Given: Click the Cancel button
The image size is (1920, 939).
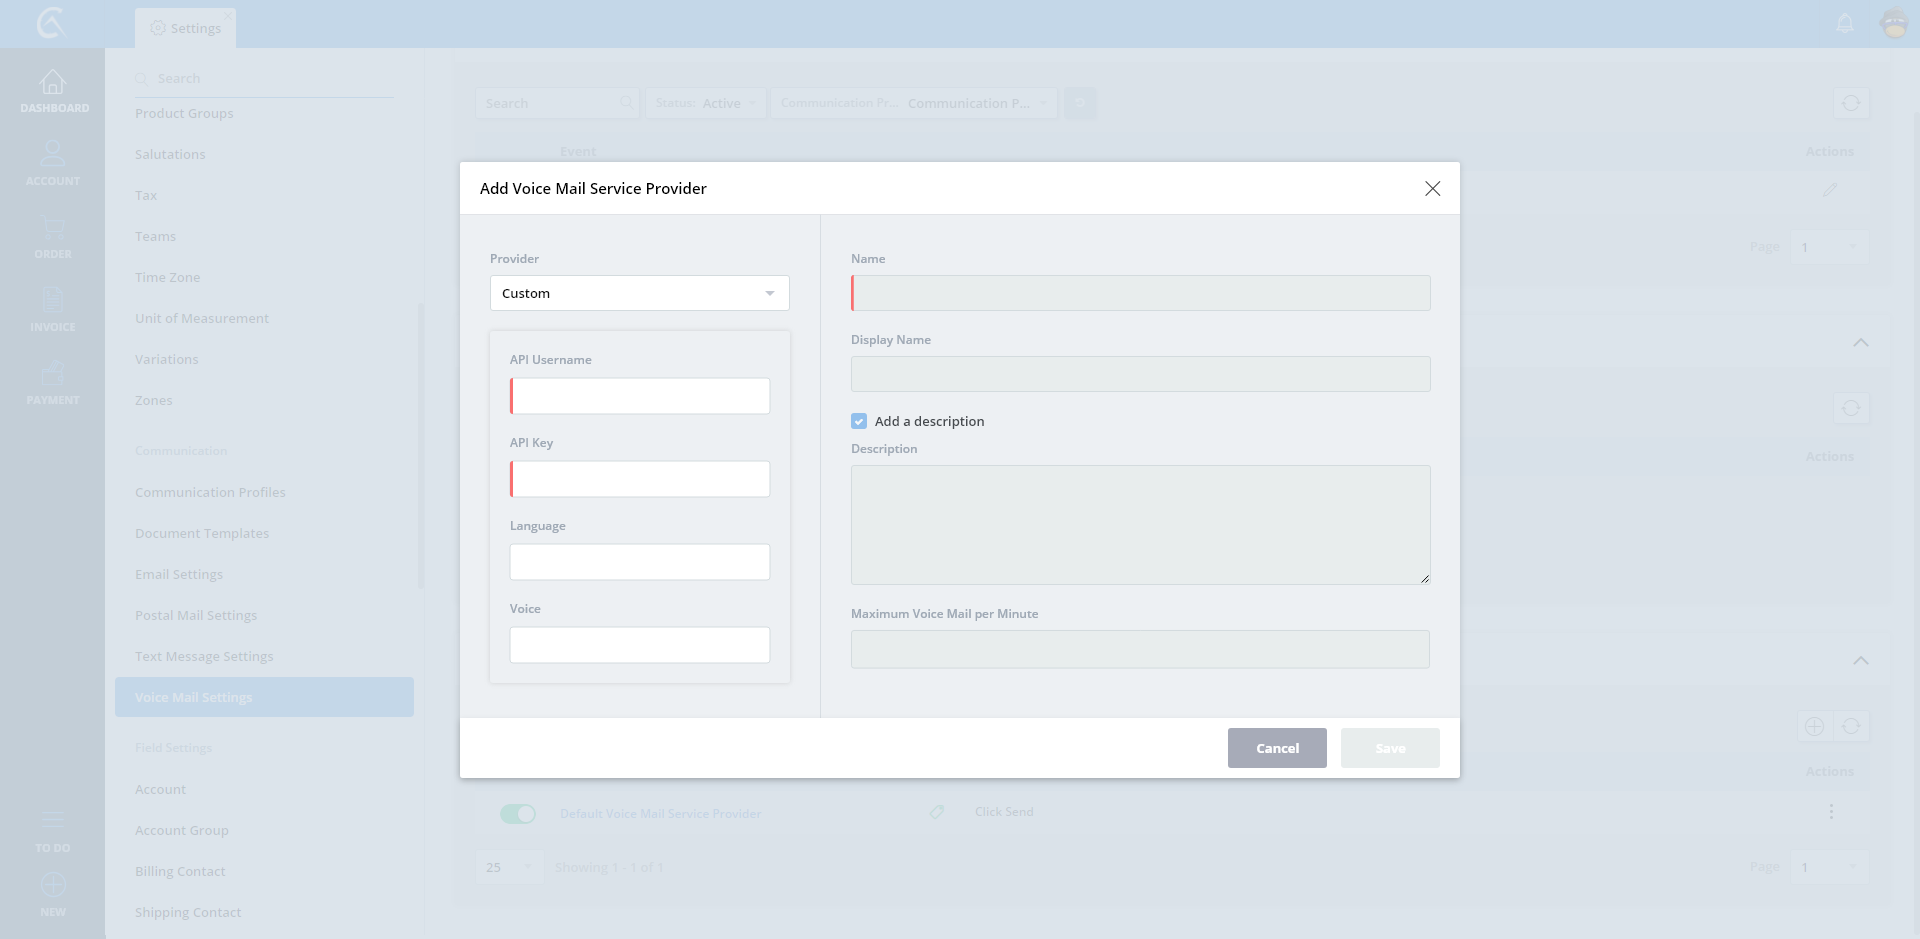Looking at the screenshot, I should click(x=1277, y=748).
